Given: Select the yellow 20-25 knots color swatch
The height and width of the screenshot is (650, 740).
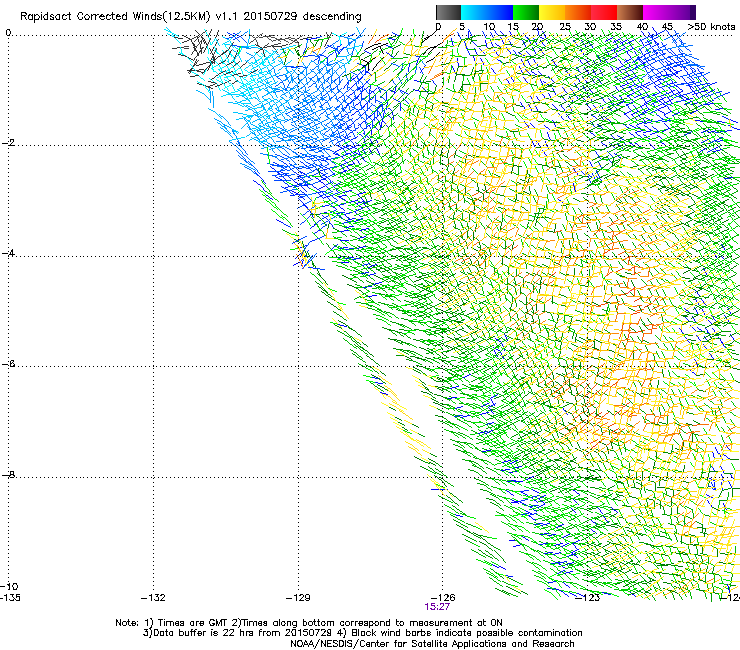Looking at the screenshot, I should (x=552, y=12).
